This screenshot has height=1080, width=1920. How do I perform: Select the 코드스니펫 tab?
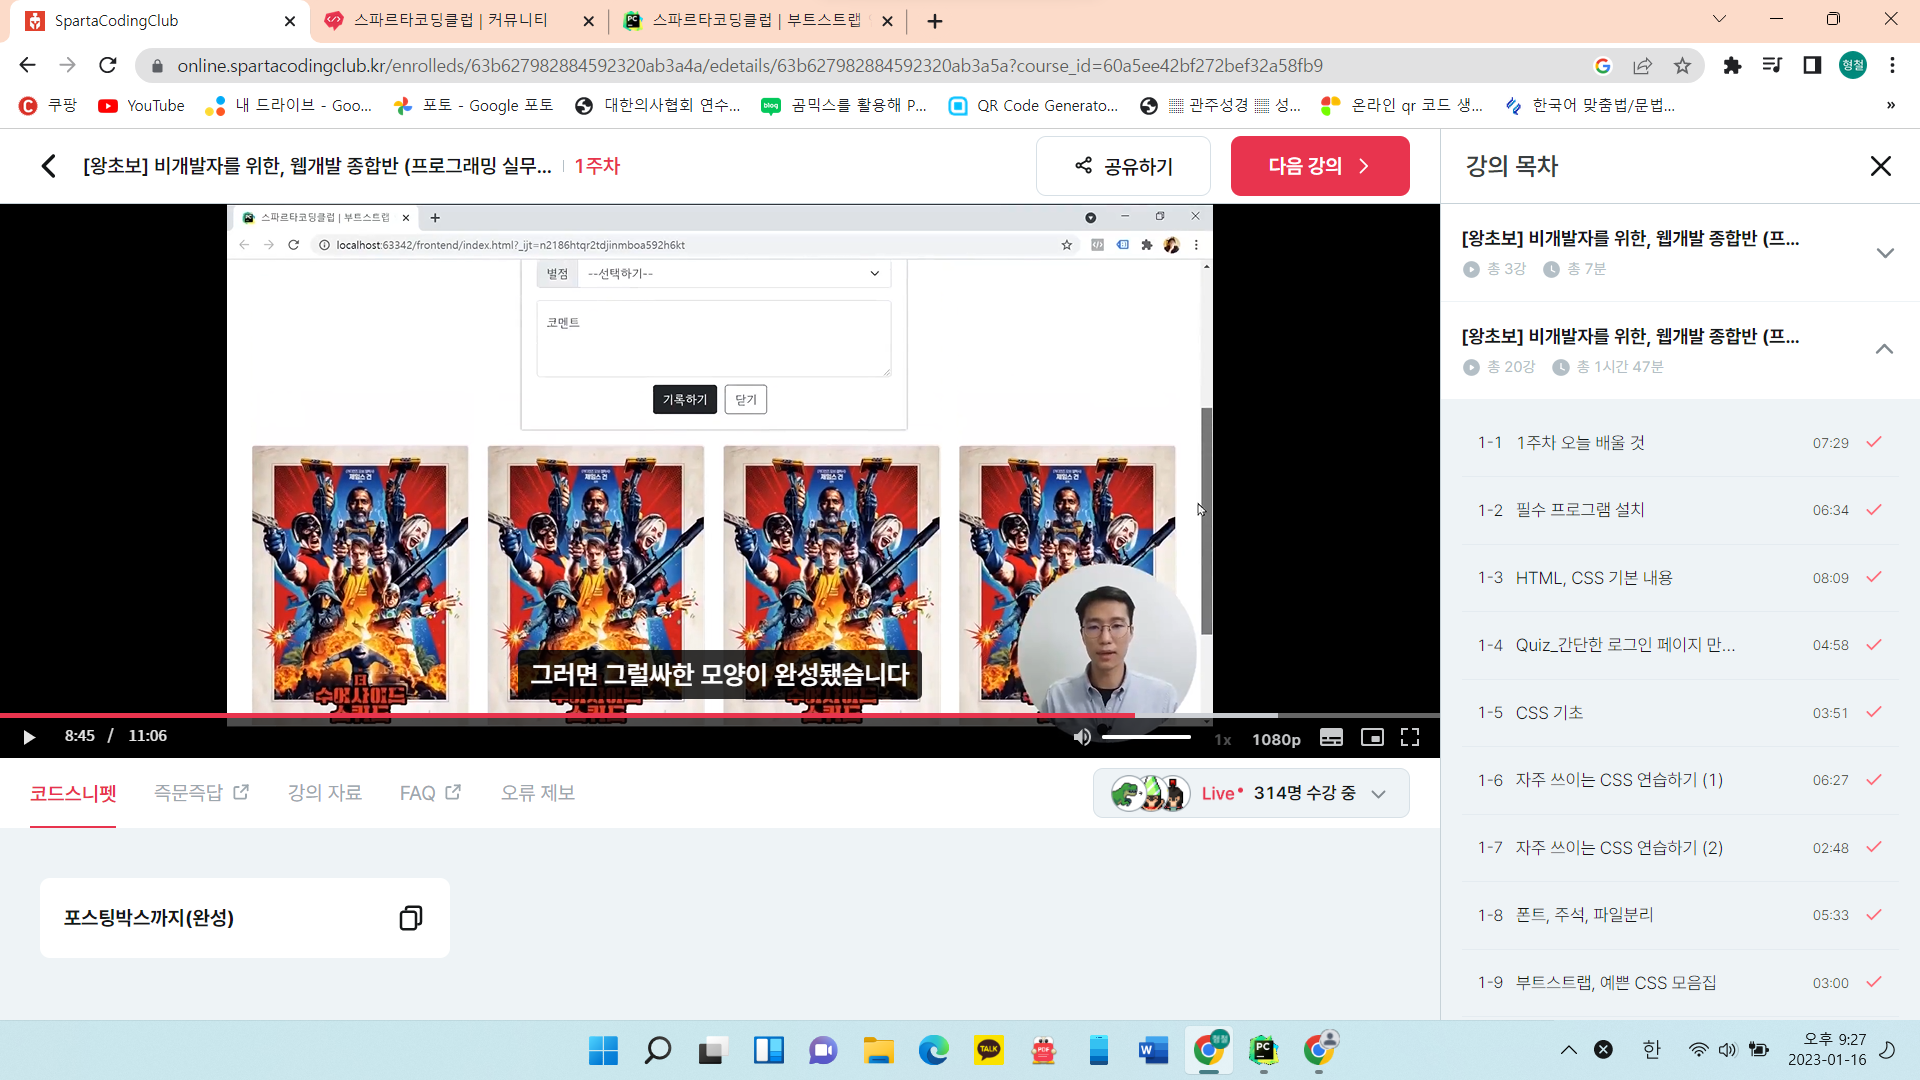[x=73, y=793]
